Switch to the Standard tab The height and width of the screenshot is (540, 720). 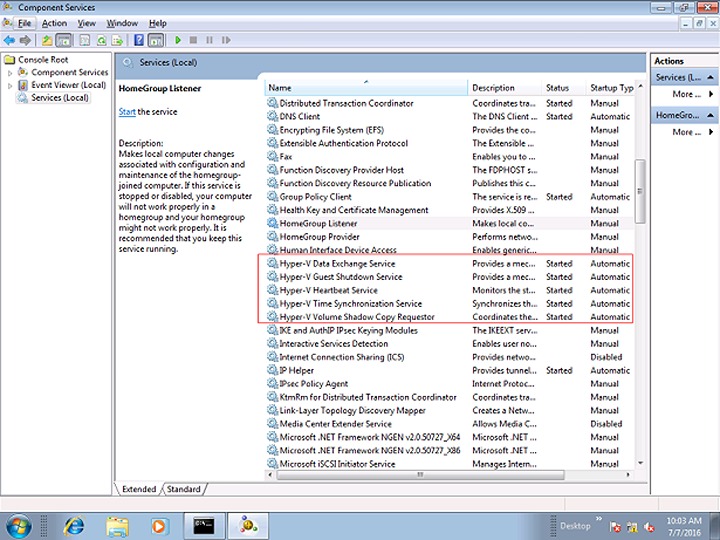[x=183, y=490]
